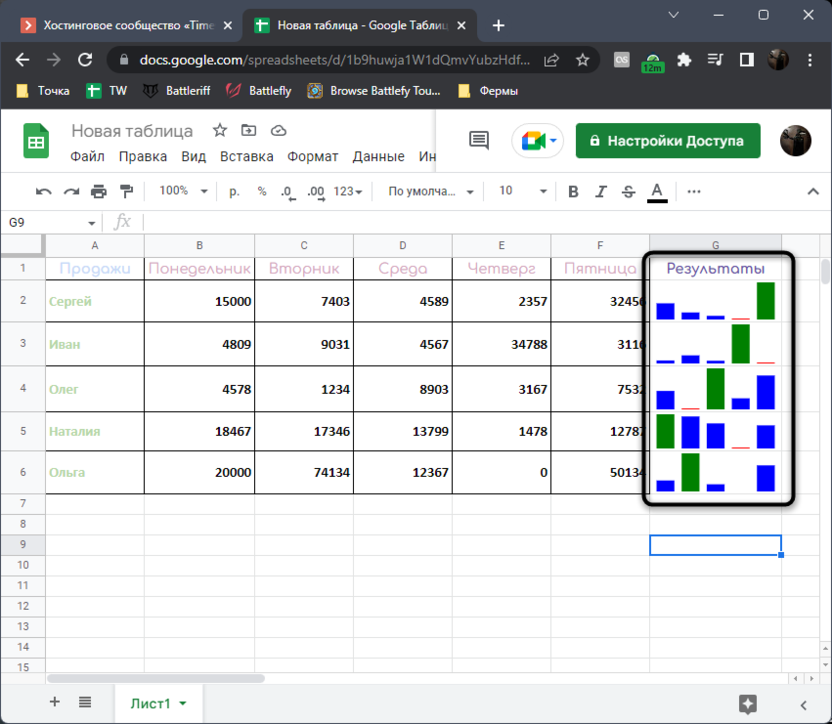Open the zoom 100% dropdown
The height and width of the screenshot is (724, 832).
[x=183, y=191]
